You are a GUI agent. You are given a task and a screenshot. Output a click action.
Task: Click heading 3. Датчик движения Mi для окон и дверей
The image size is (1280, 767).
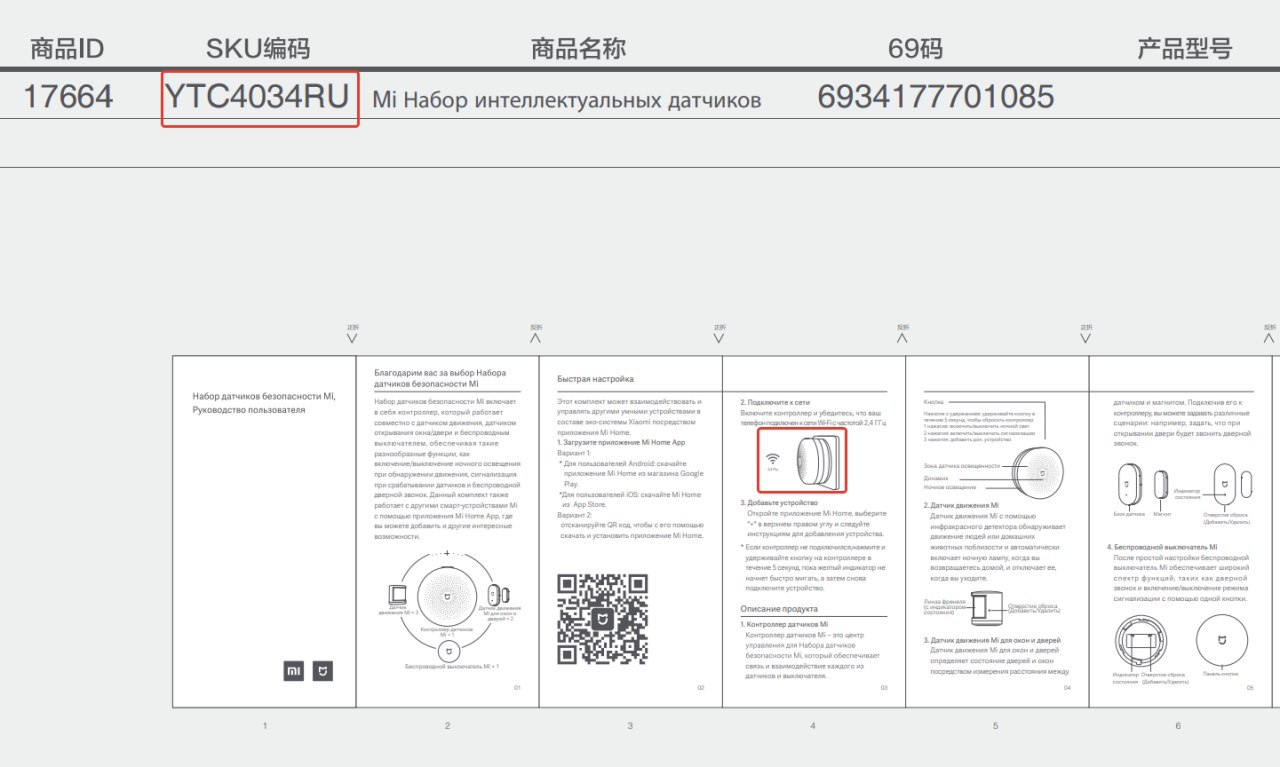(992, 640)
